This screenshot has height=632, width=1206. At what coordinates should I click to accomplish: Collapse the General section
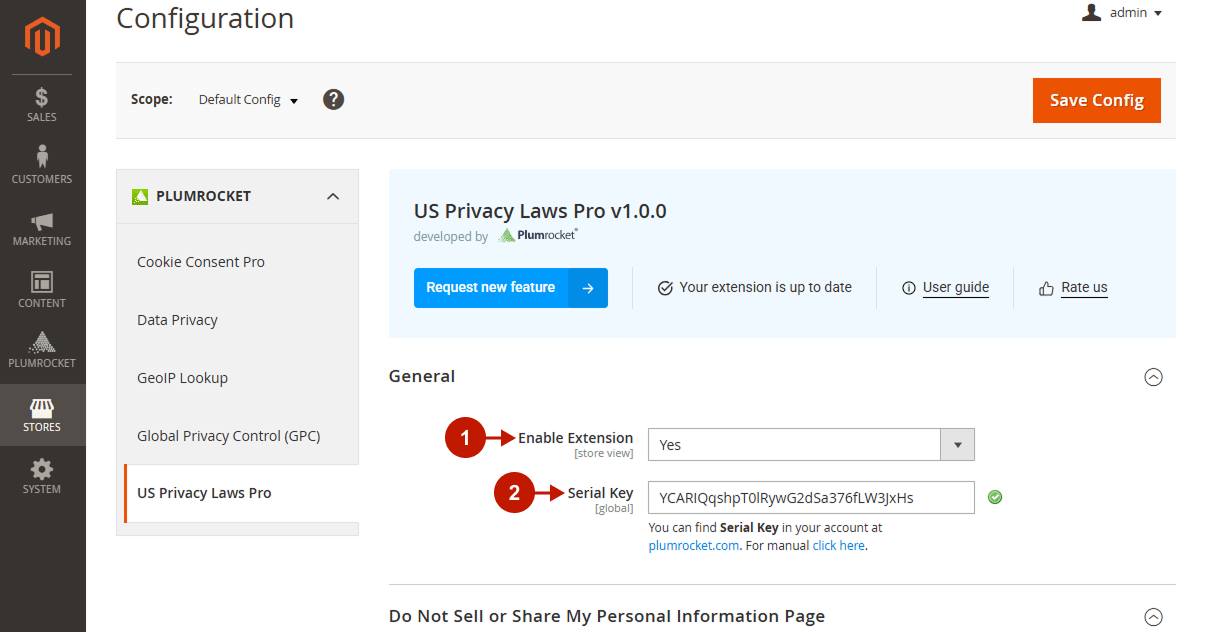(x=1154, y=377)
